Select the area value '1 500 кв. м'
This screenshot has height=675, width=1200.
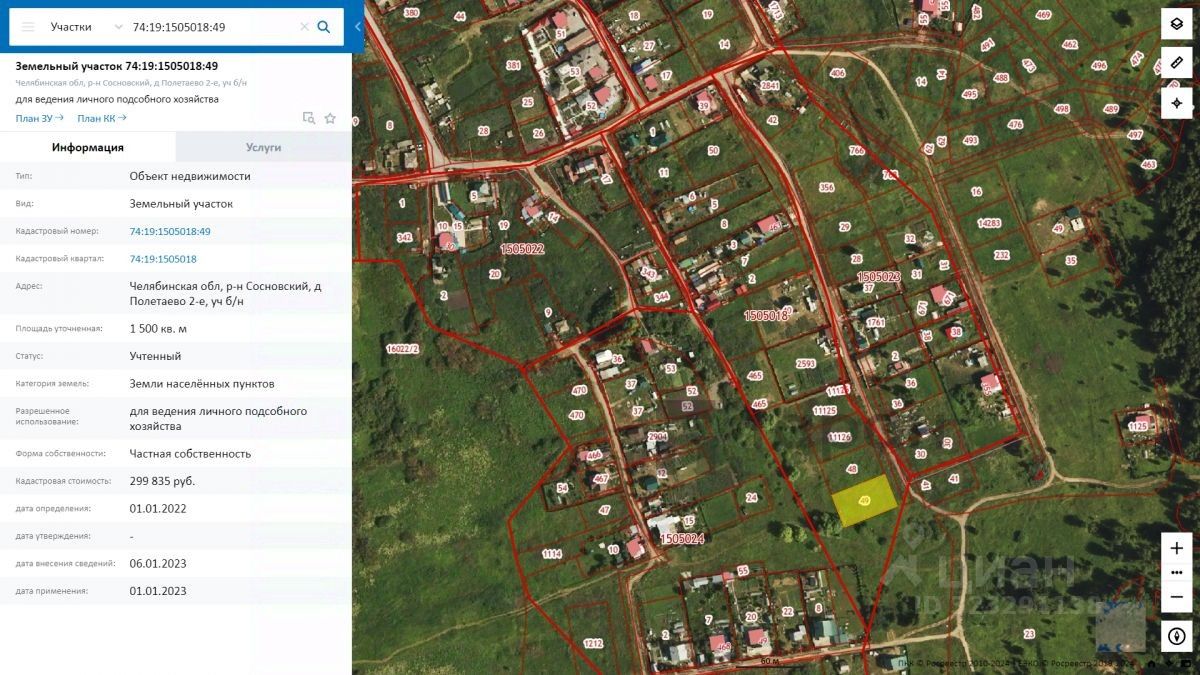point(158,328)
